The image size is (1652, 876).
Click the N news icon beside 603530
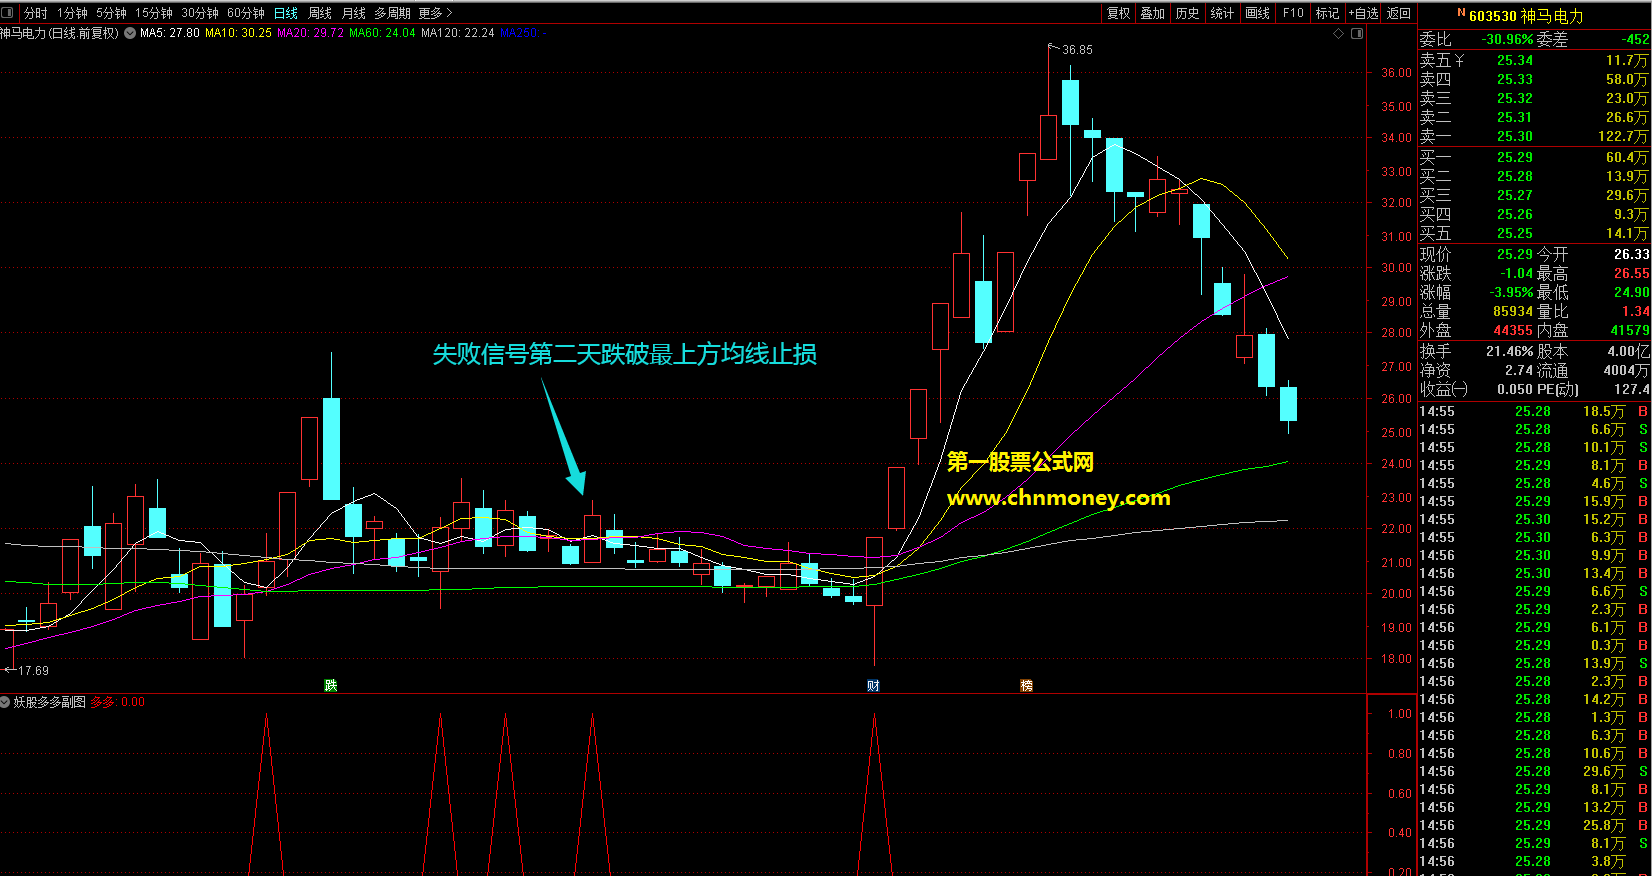(x=1461, y=14)
